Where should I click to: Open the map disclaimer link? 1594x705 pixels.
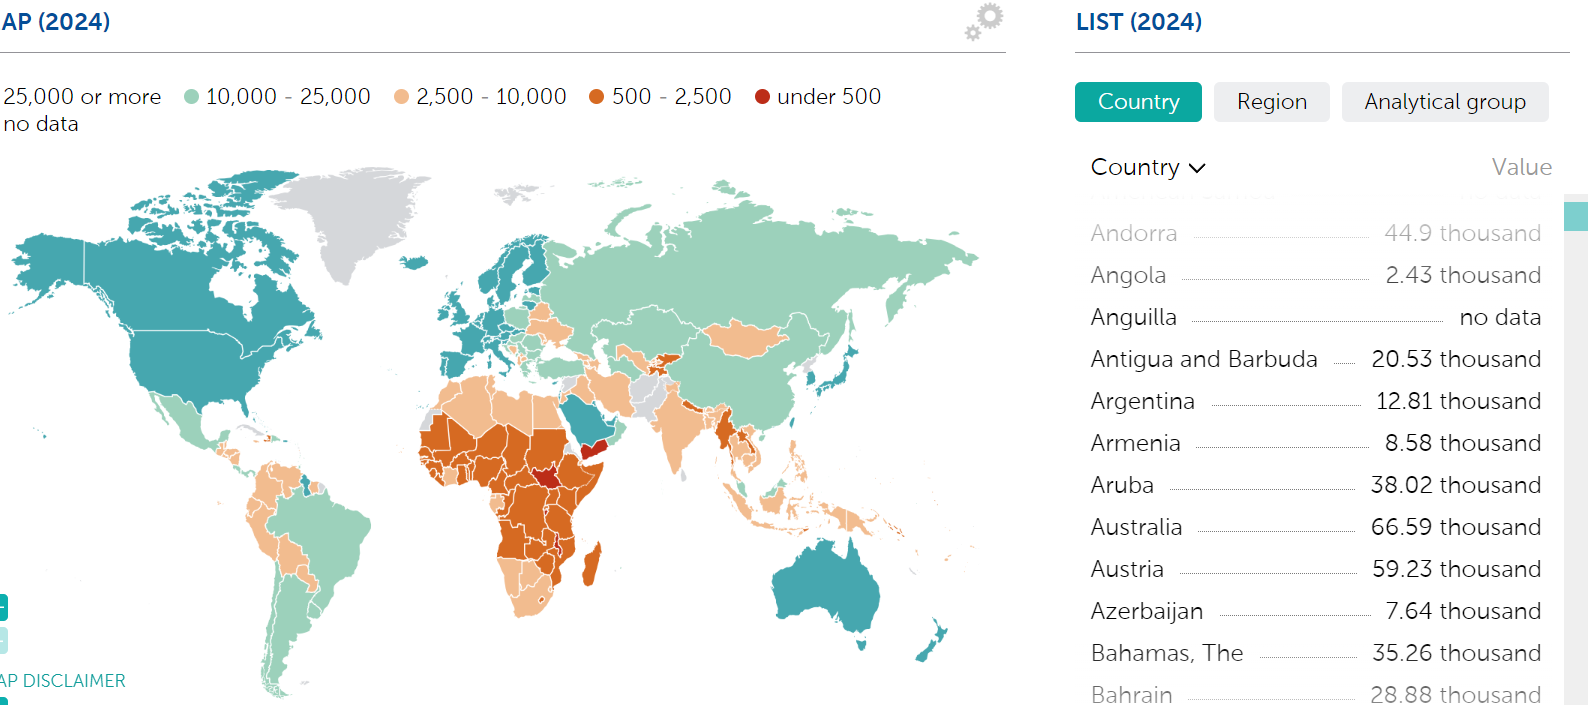click(x=63, y=681)
